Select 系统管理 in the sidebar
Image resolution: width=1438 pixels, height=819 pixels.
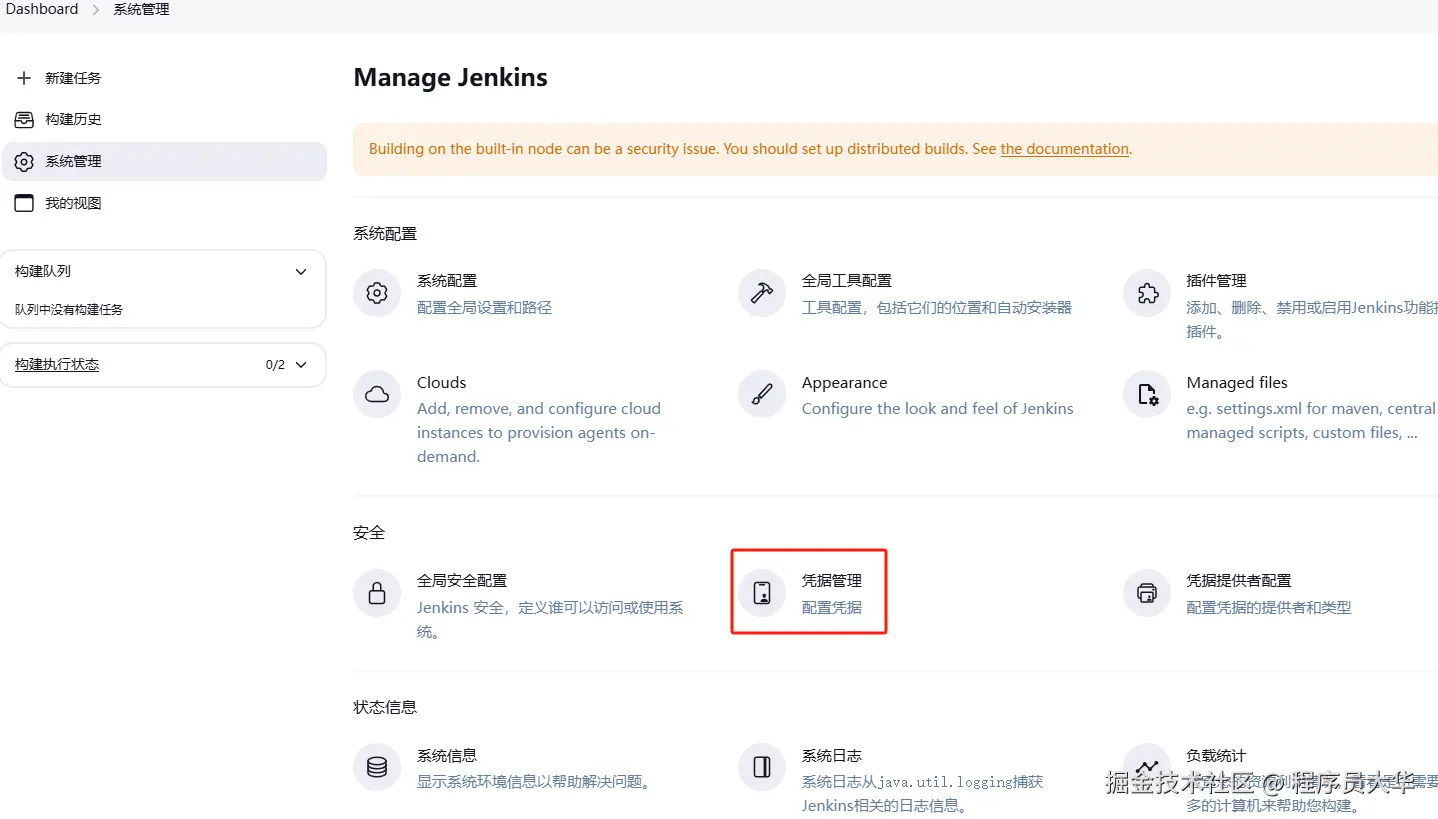click(x=163, y=162)
